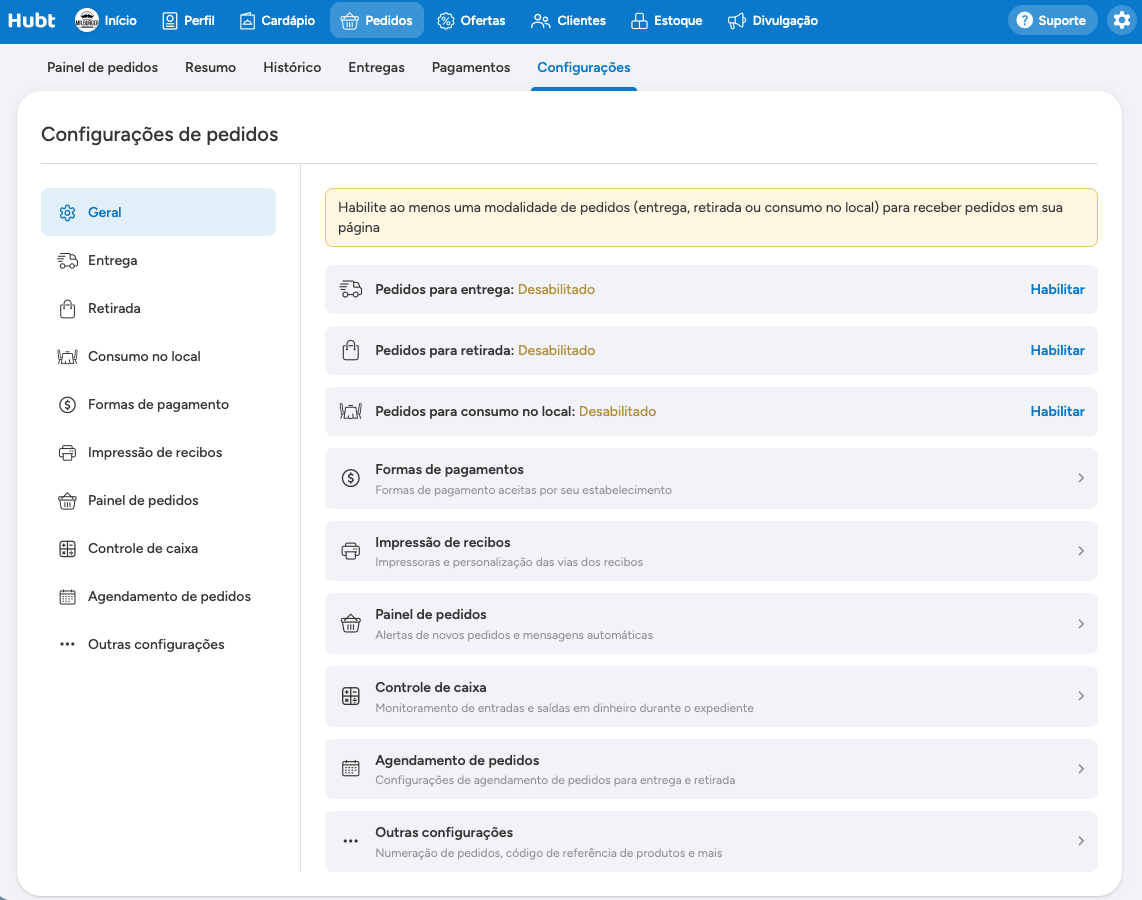Viewport: 1142px width, 900px height.
Task: Switch to the Resumo subtab
Action: (x=210, y=67)
